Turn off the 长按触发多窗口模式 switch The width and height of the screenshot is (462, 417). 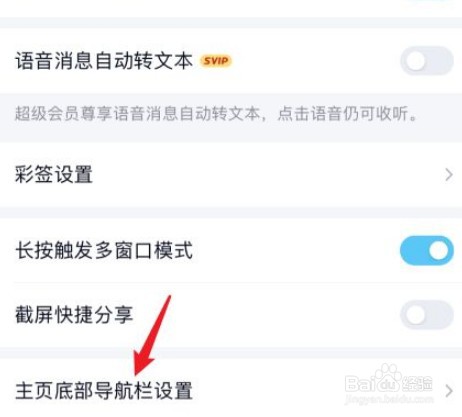(427, 251)
